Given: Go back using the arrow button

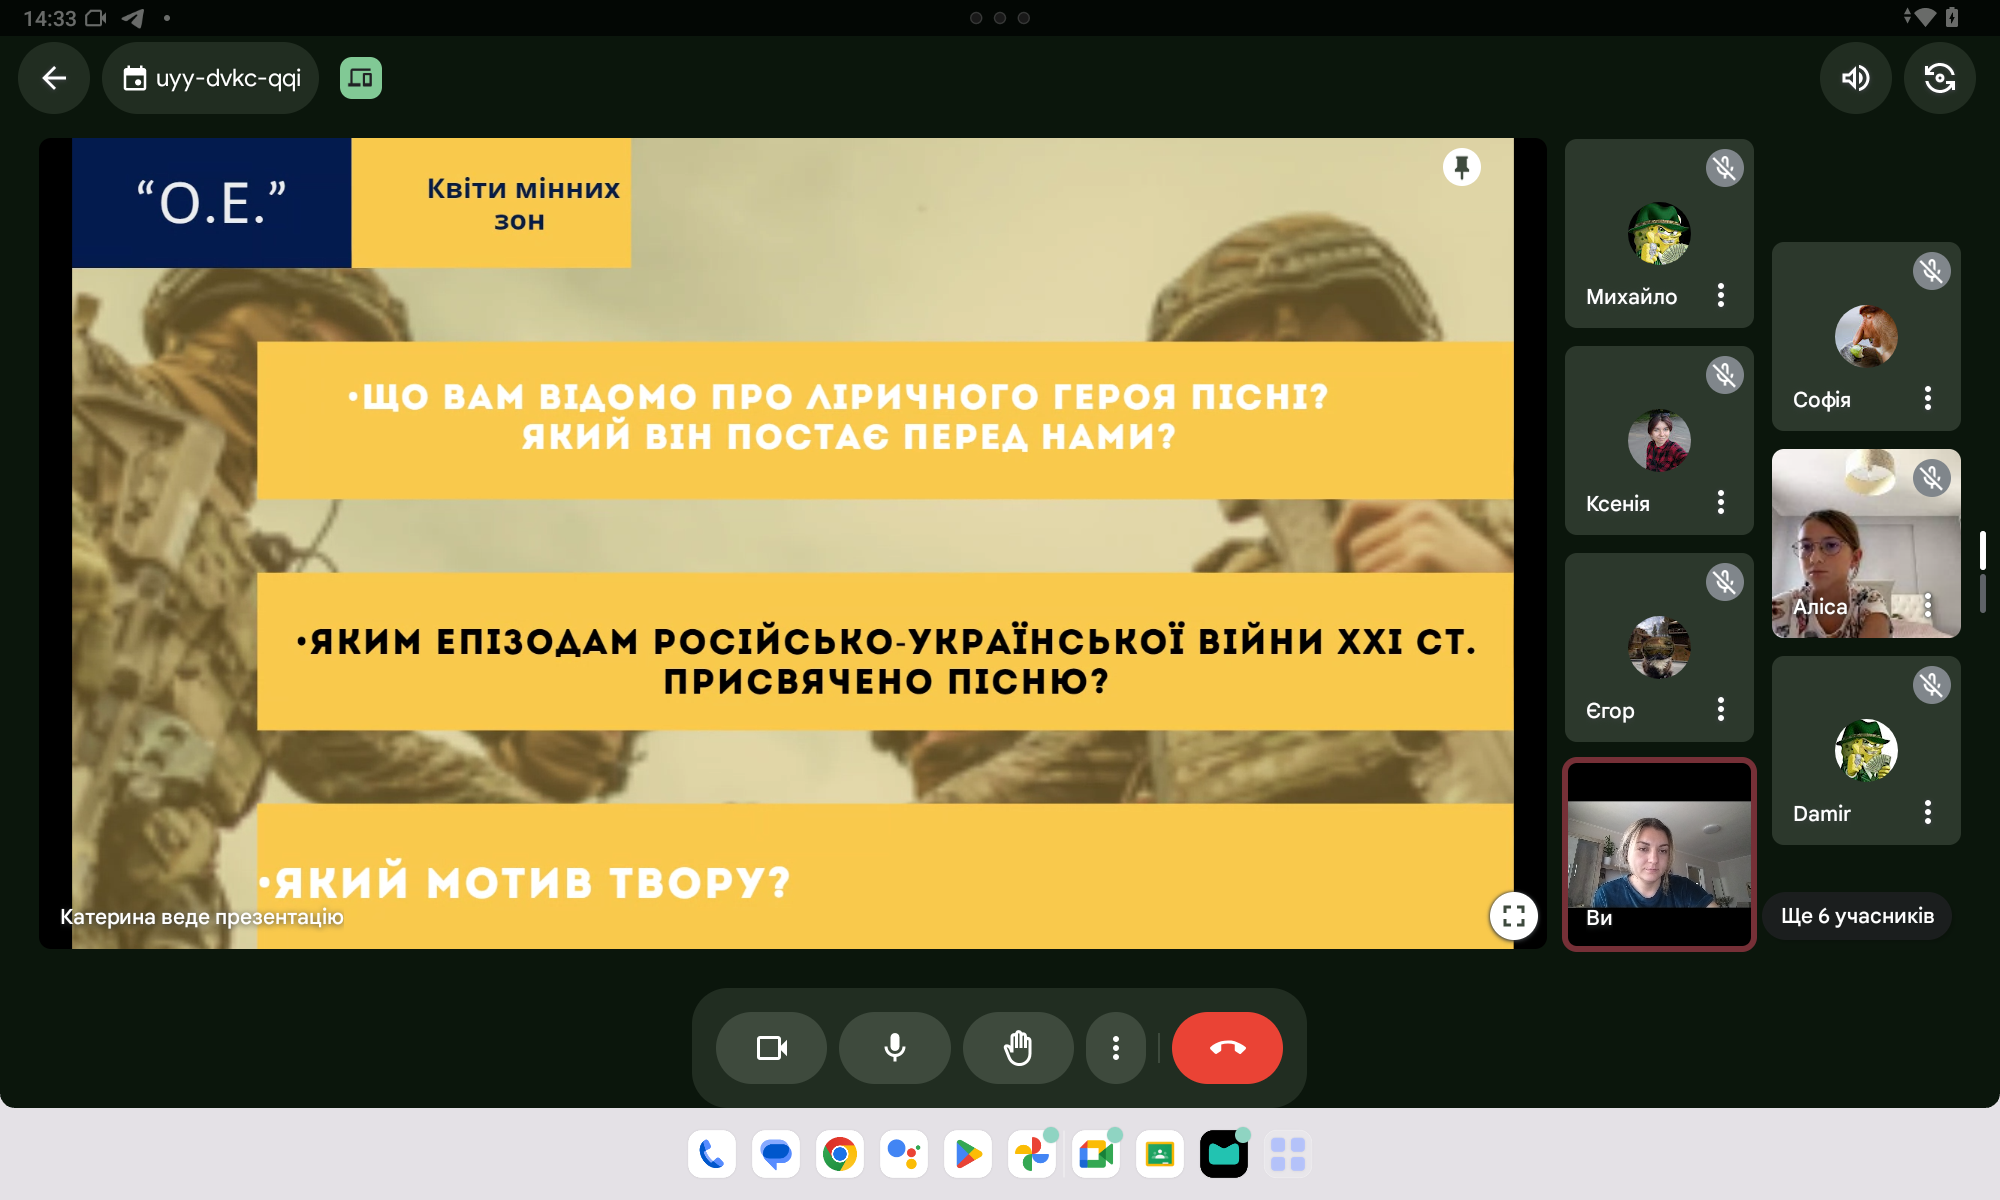Looking at the screenshot, I should tap(54, 78).
